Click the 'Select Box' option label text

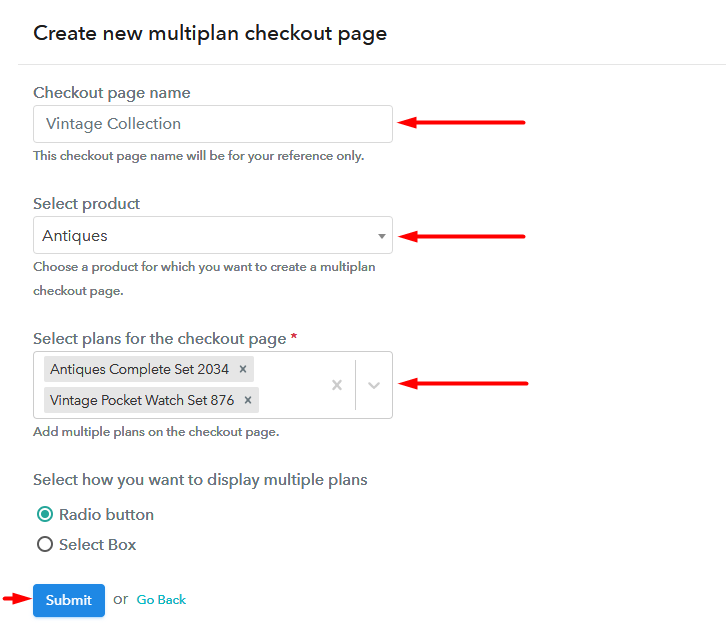98,545
